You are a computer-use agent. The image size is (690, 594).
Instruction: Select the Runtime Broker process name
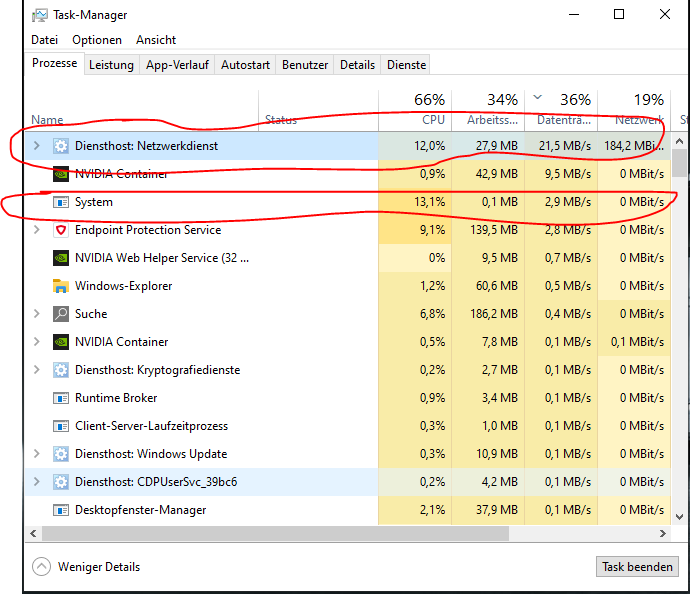click(x=116, y=398)
